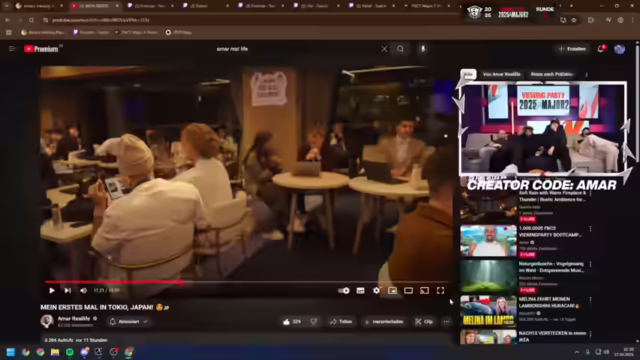Toggle the autoplay switch in player
The width and height of the screenshot is (640, 360).
pyautogui.click(x=344, y=291)
